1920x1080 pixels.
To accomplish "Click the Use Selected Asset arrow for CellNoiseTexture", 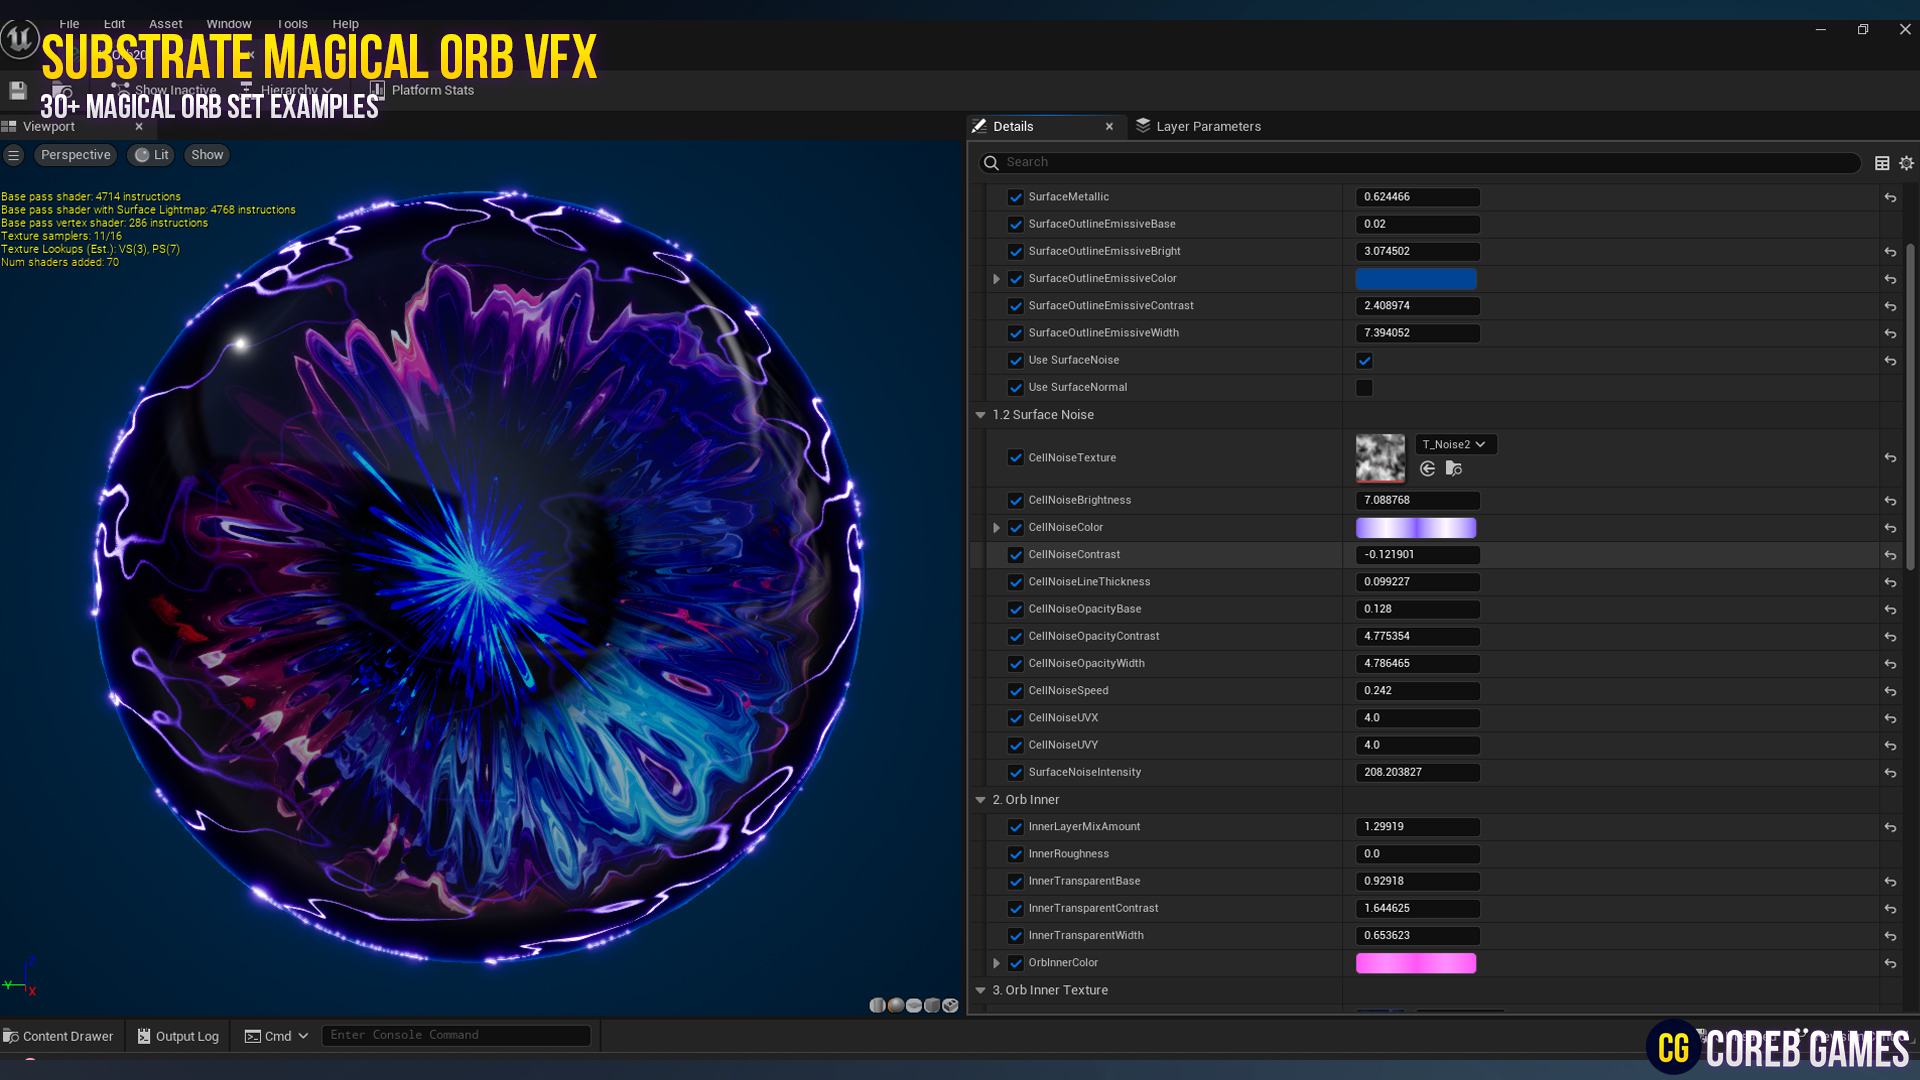I will [x=1428, y=468].
